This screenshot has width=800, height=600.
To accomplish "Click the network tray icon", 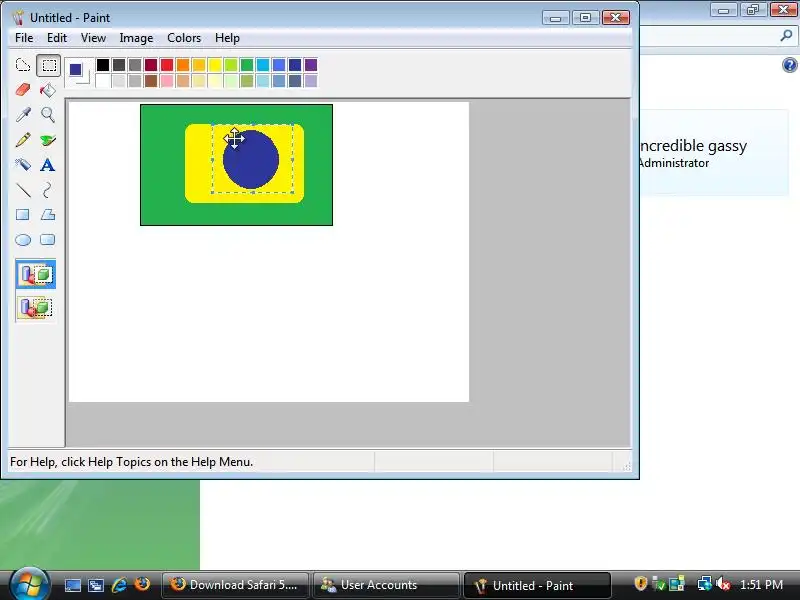I will 705,583.
